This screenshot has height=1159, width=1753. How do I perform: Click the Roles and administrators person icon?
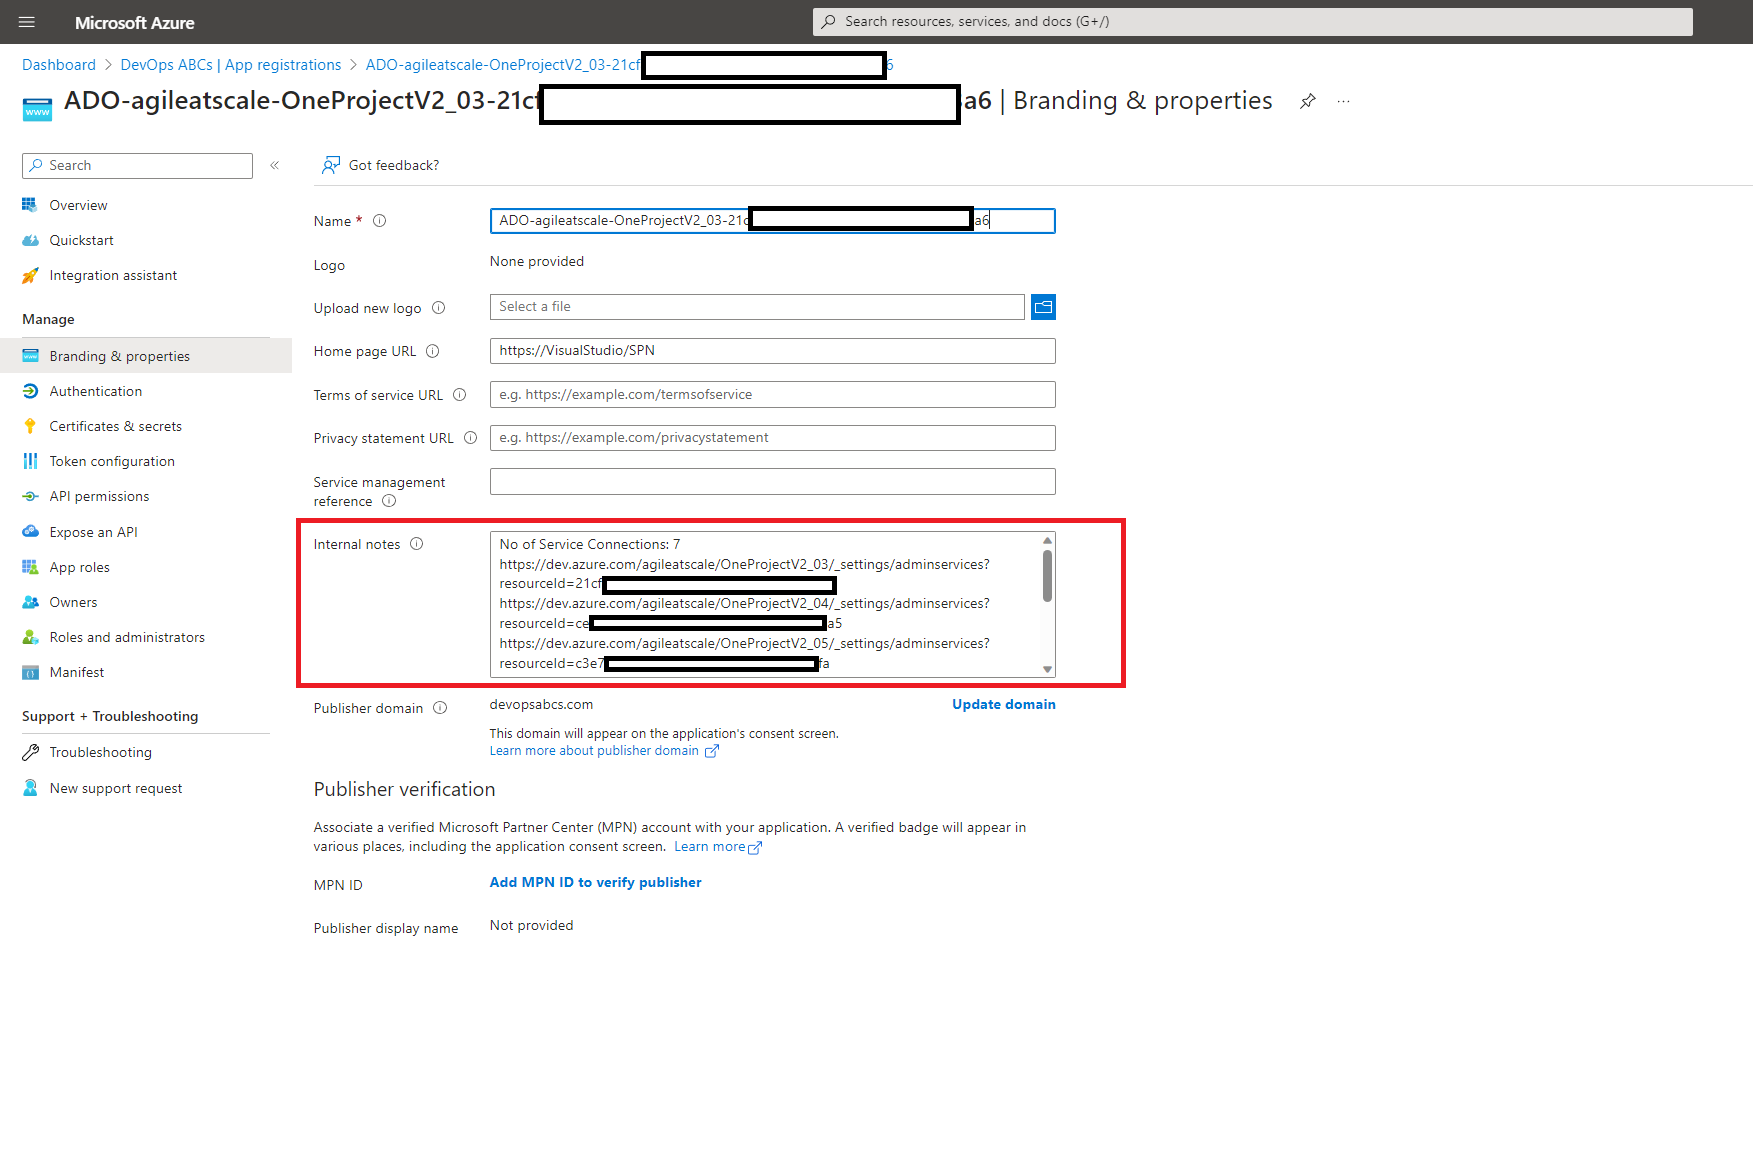point(30,637)
